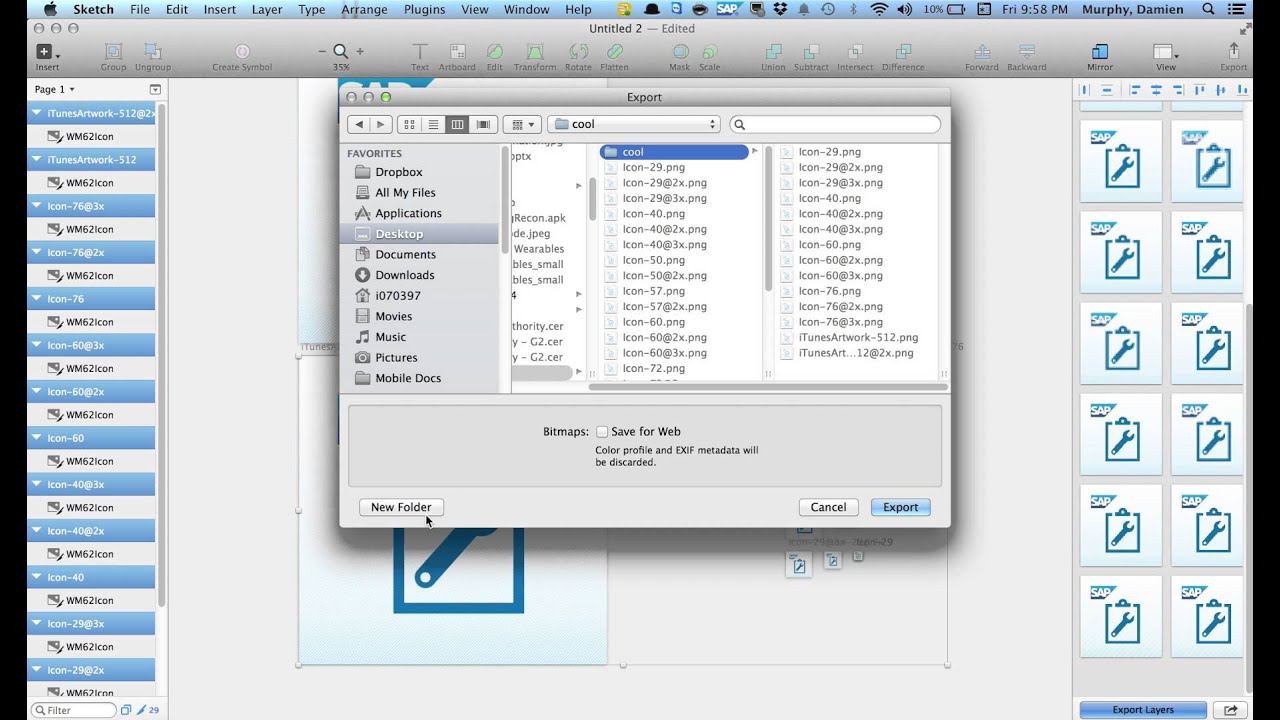
Task: Open the Layer menu
Action: 267,9
